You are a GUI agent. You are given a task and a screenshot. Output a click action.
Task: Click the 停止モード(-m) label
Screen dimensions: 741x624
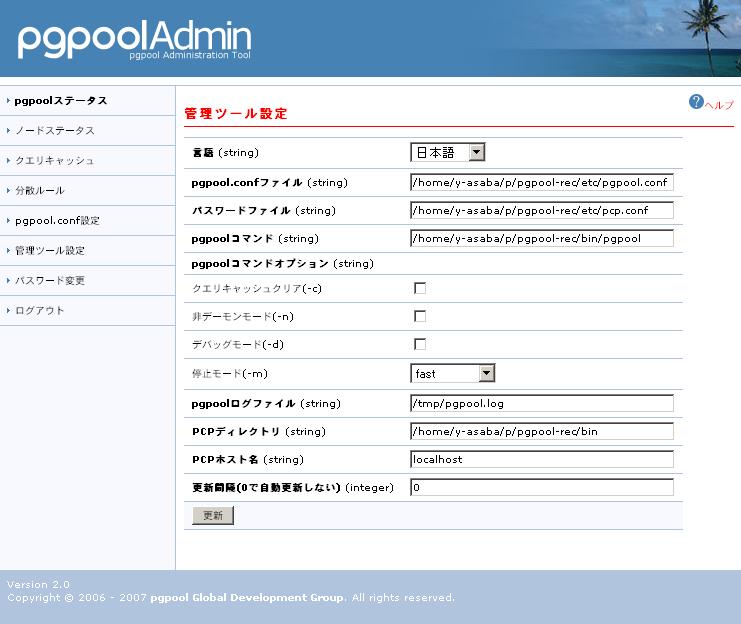(230, 373)
